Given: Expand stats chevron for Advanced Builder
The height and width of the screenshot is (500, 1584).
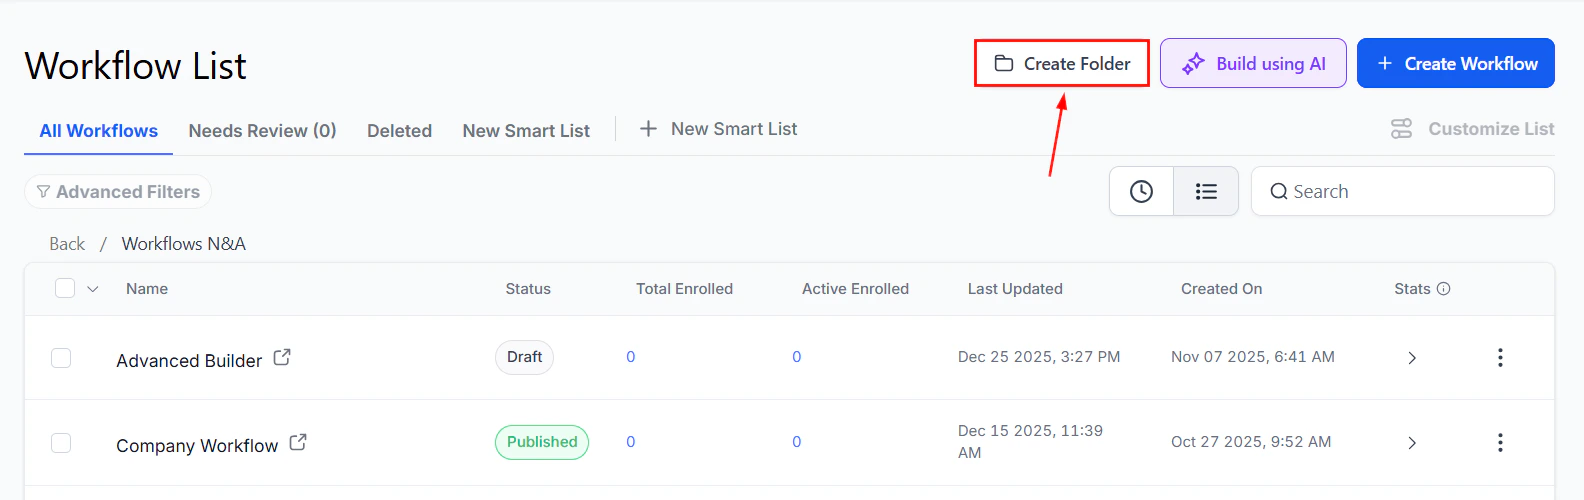Looking at the screenshot, I should [x=1412, y=358].
